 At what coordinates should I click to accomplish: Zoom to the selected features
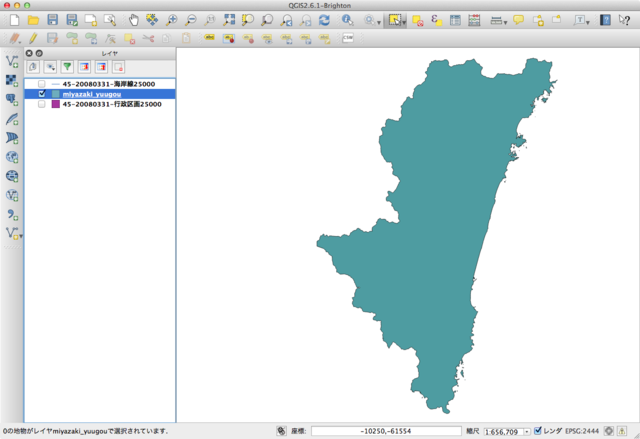248,20
